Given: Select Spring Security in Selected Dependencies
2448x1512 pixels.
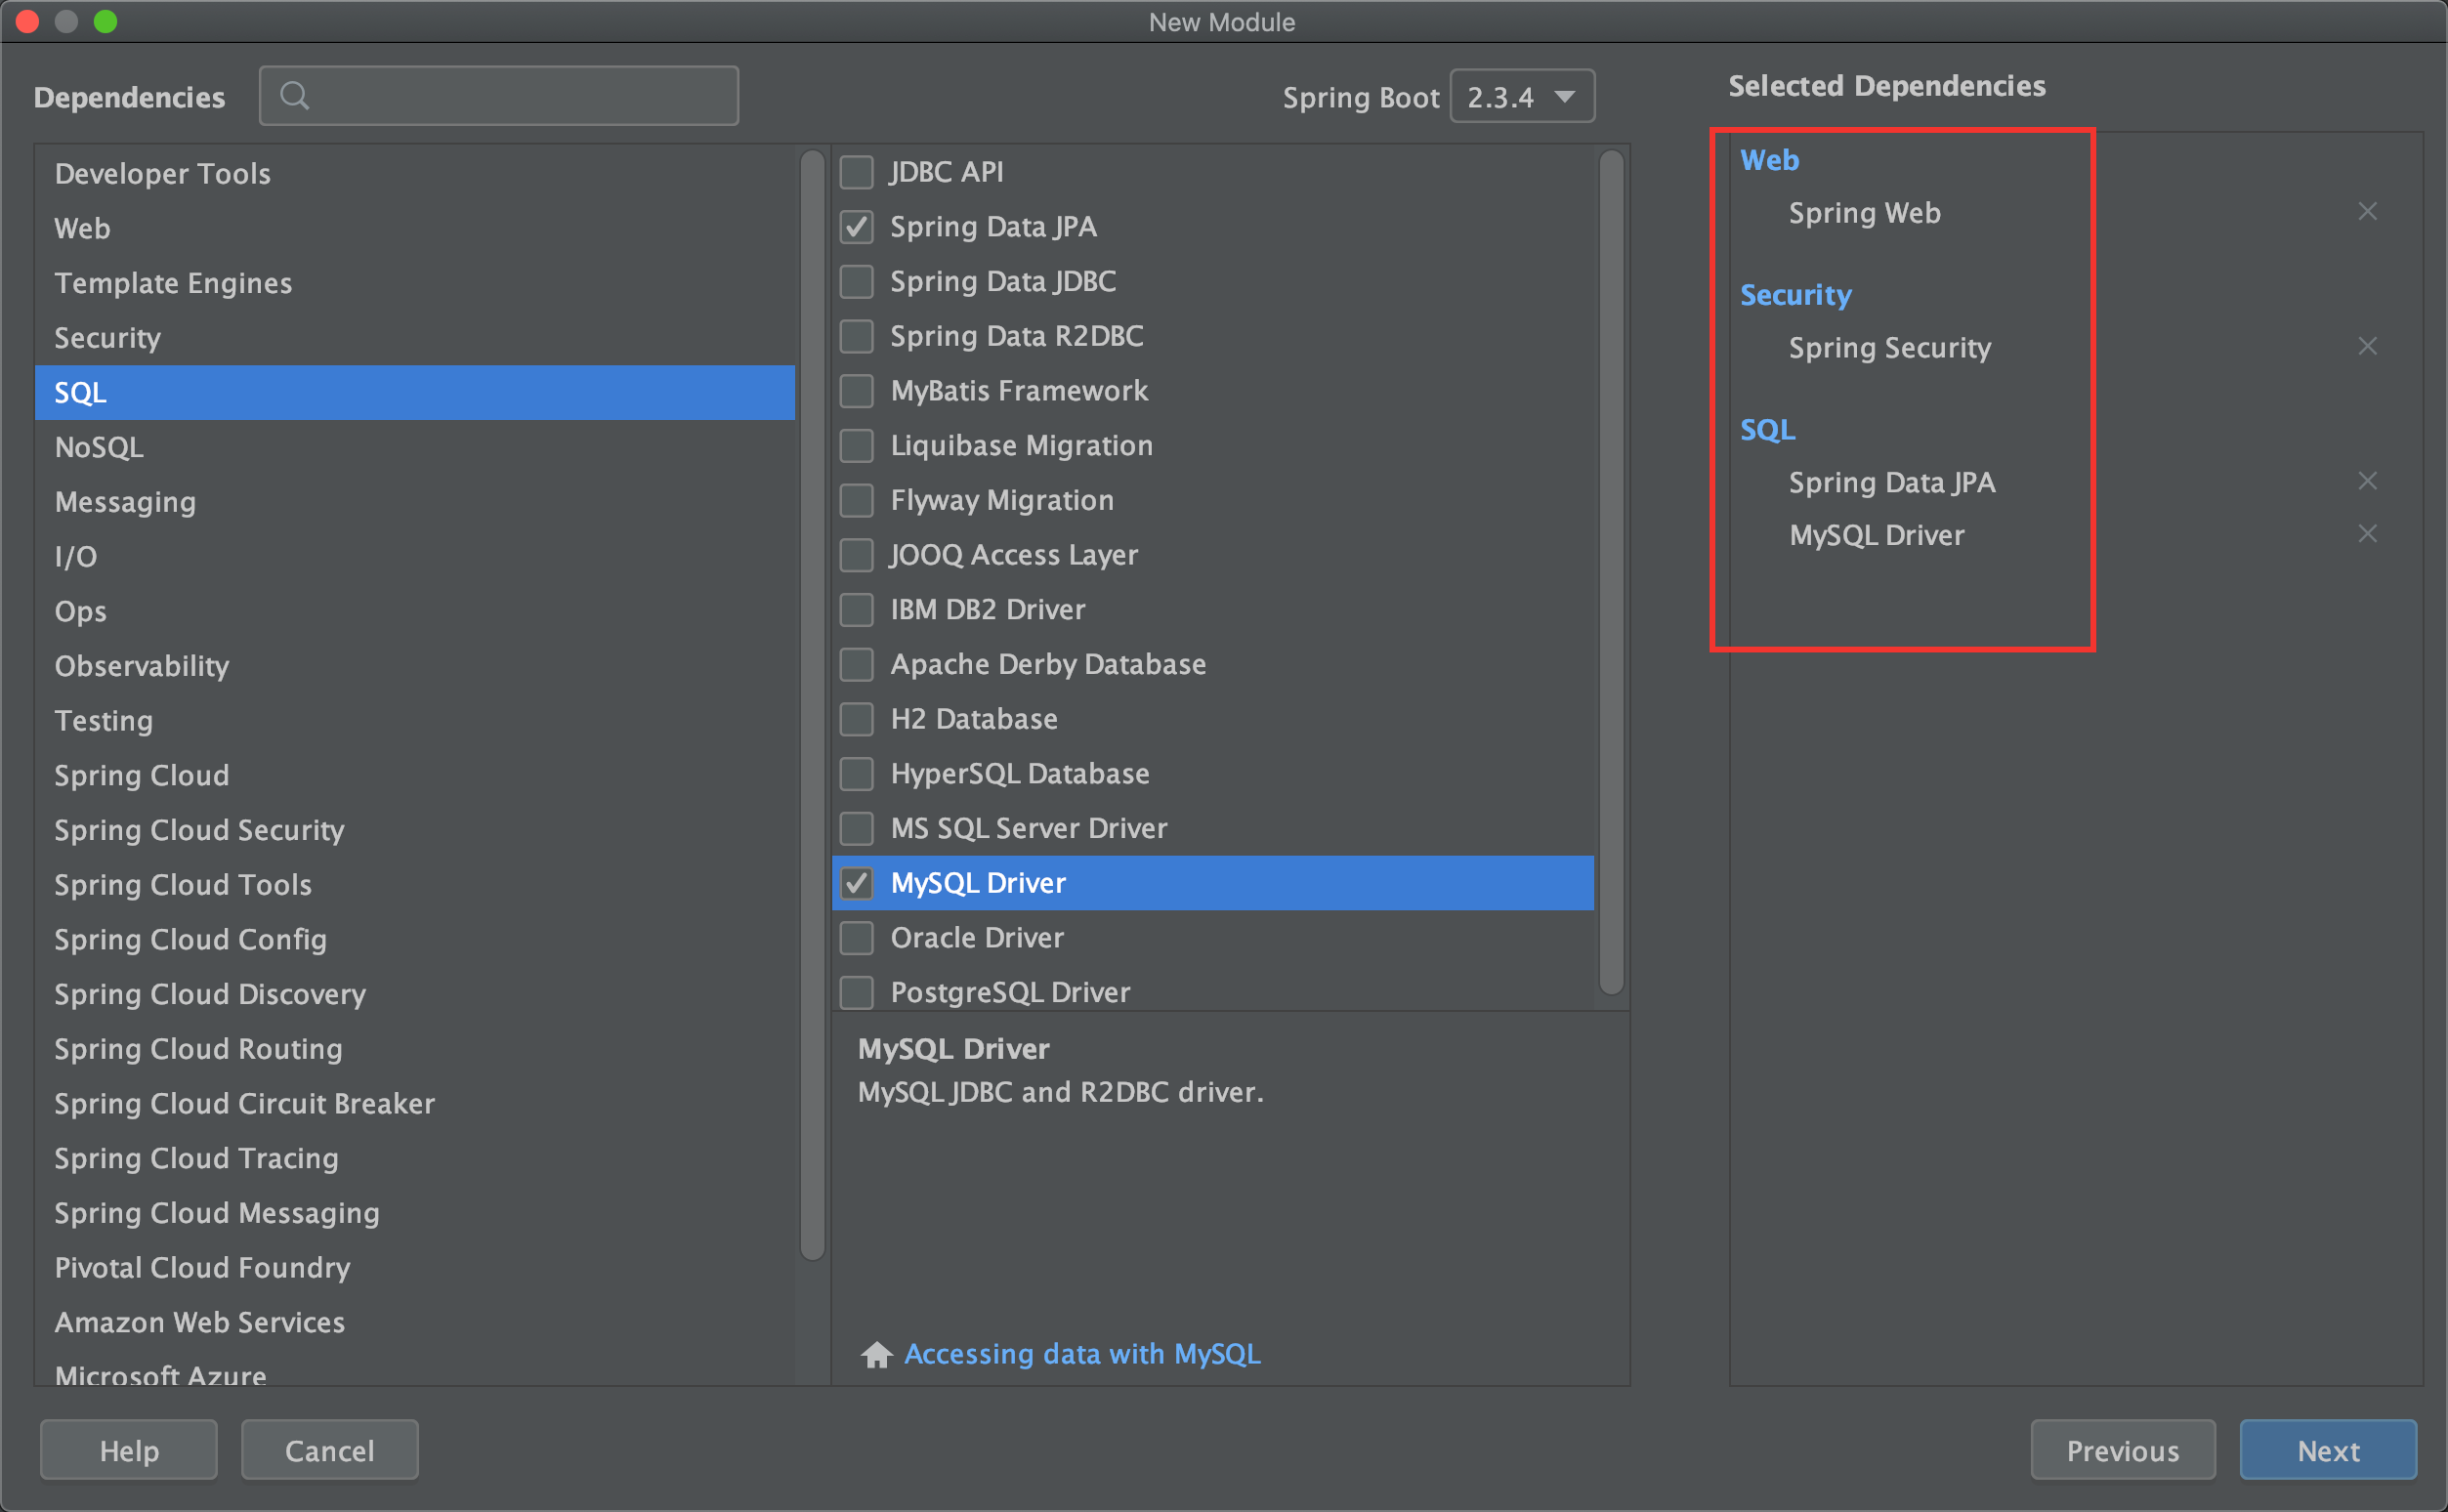Looking at the screenshot, I should click(x=1889, y=348).
